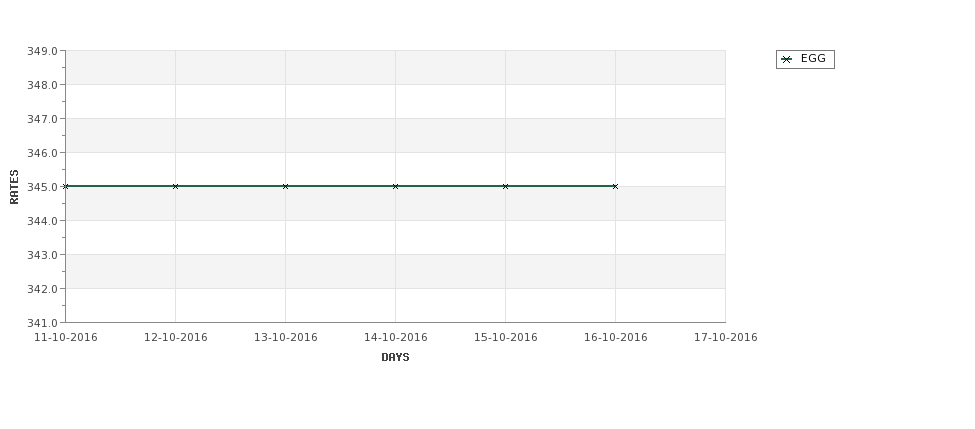Click the RATES axis title

(x=15, y=186)
